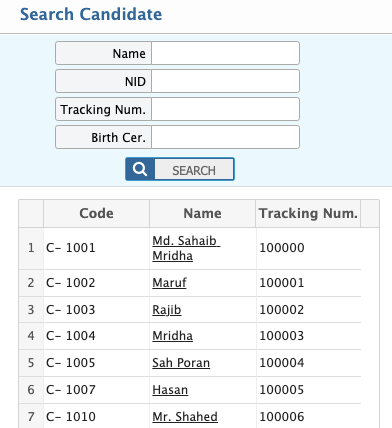Sort by Code column header

(x=96, y=213)
